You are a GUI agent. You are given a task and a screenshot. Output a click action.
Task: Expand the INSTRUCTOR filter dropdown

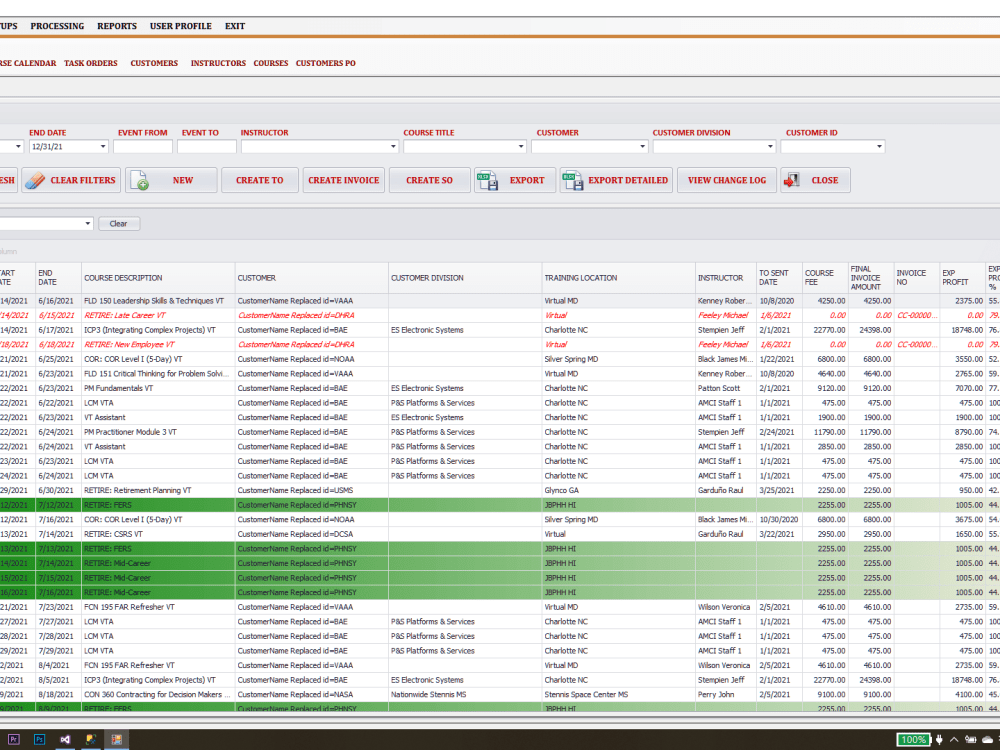(x=392, y=146)
